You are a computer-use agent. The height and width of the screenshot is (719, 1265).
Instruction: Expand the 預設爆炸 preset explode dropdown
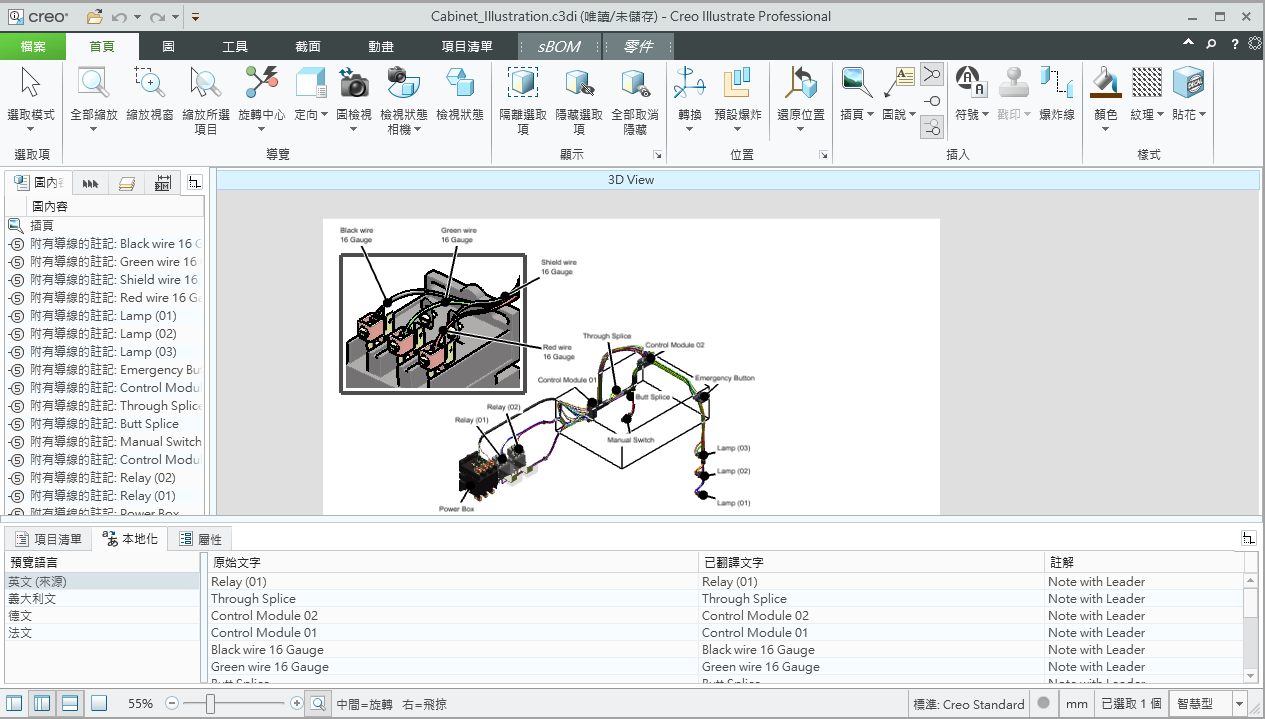click(738, 129)
